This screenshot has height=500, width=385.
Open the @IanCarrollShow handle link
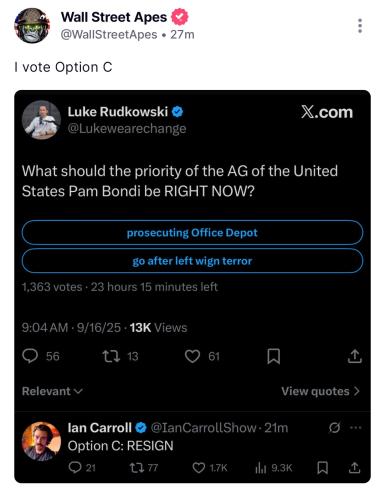(204, 428)
